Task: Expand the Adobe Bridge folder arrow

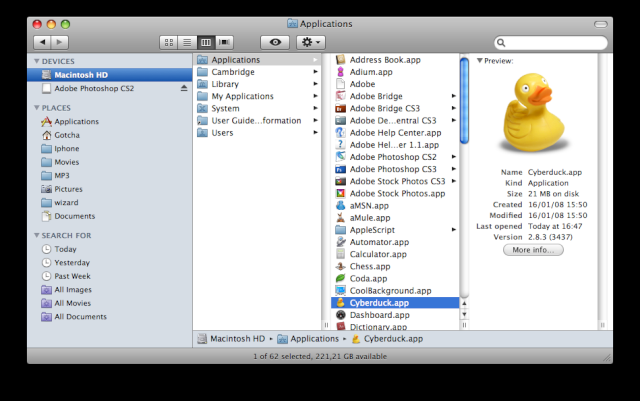Action: click(x=453, y=96)
